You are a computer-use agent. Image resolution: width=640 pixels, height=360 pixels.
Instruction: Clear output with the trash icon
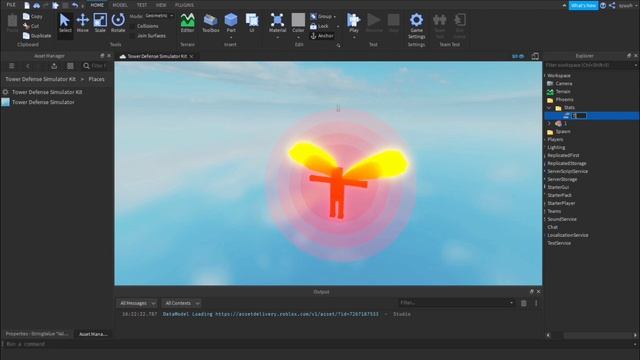[524, 303]
